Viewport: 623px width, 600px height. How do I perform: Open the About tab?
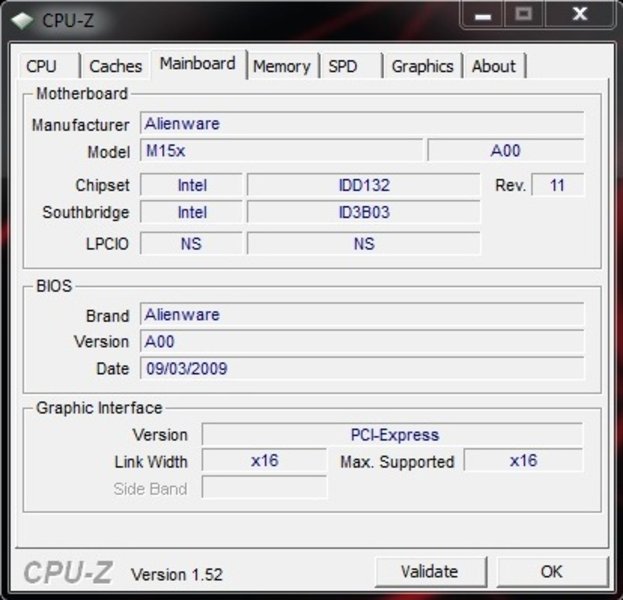tap(494, 66)
